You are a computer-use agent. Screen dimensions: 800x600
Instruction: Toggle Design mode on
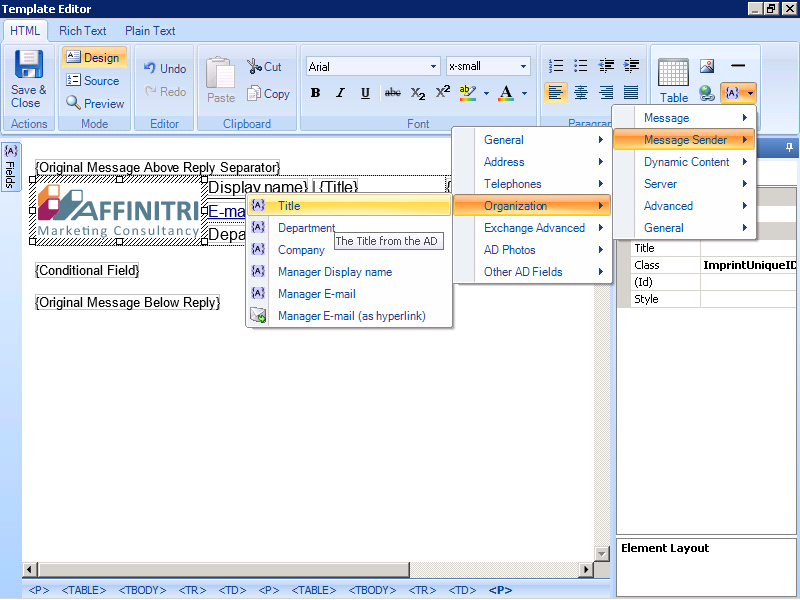(94, 57)
